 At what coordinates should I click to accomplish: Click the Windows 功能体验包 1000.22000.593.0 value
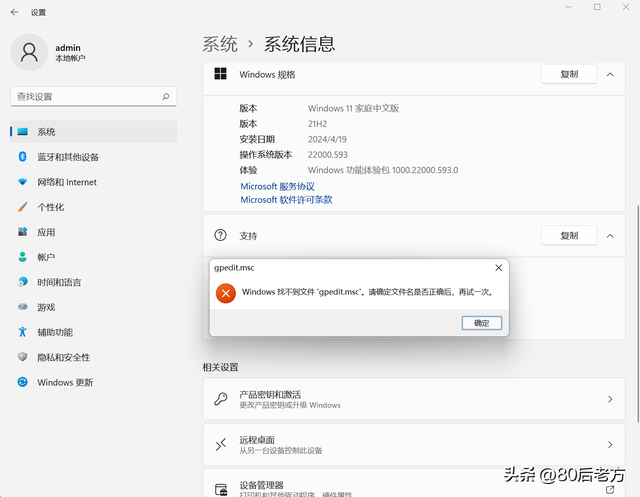383,170
